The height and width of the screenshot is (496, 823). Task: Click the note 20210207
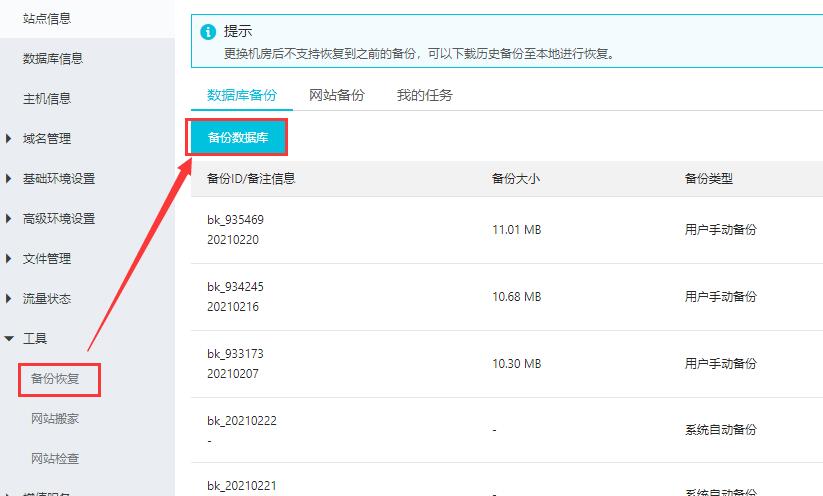[x=233, y=374]
